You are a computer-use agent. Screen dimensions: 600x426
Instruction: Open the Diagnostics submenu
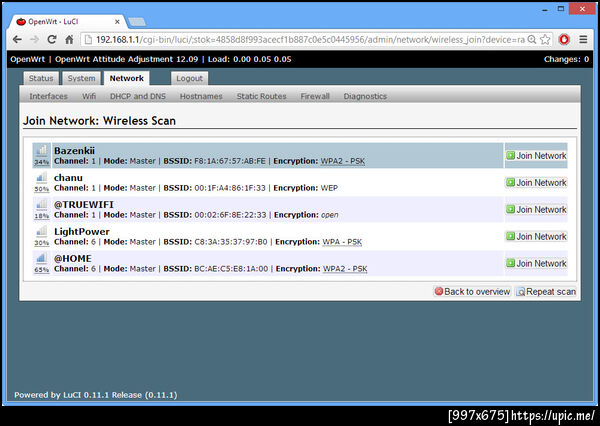pyautogui.click(x=365, y=96)
